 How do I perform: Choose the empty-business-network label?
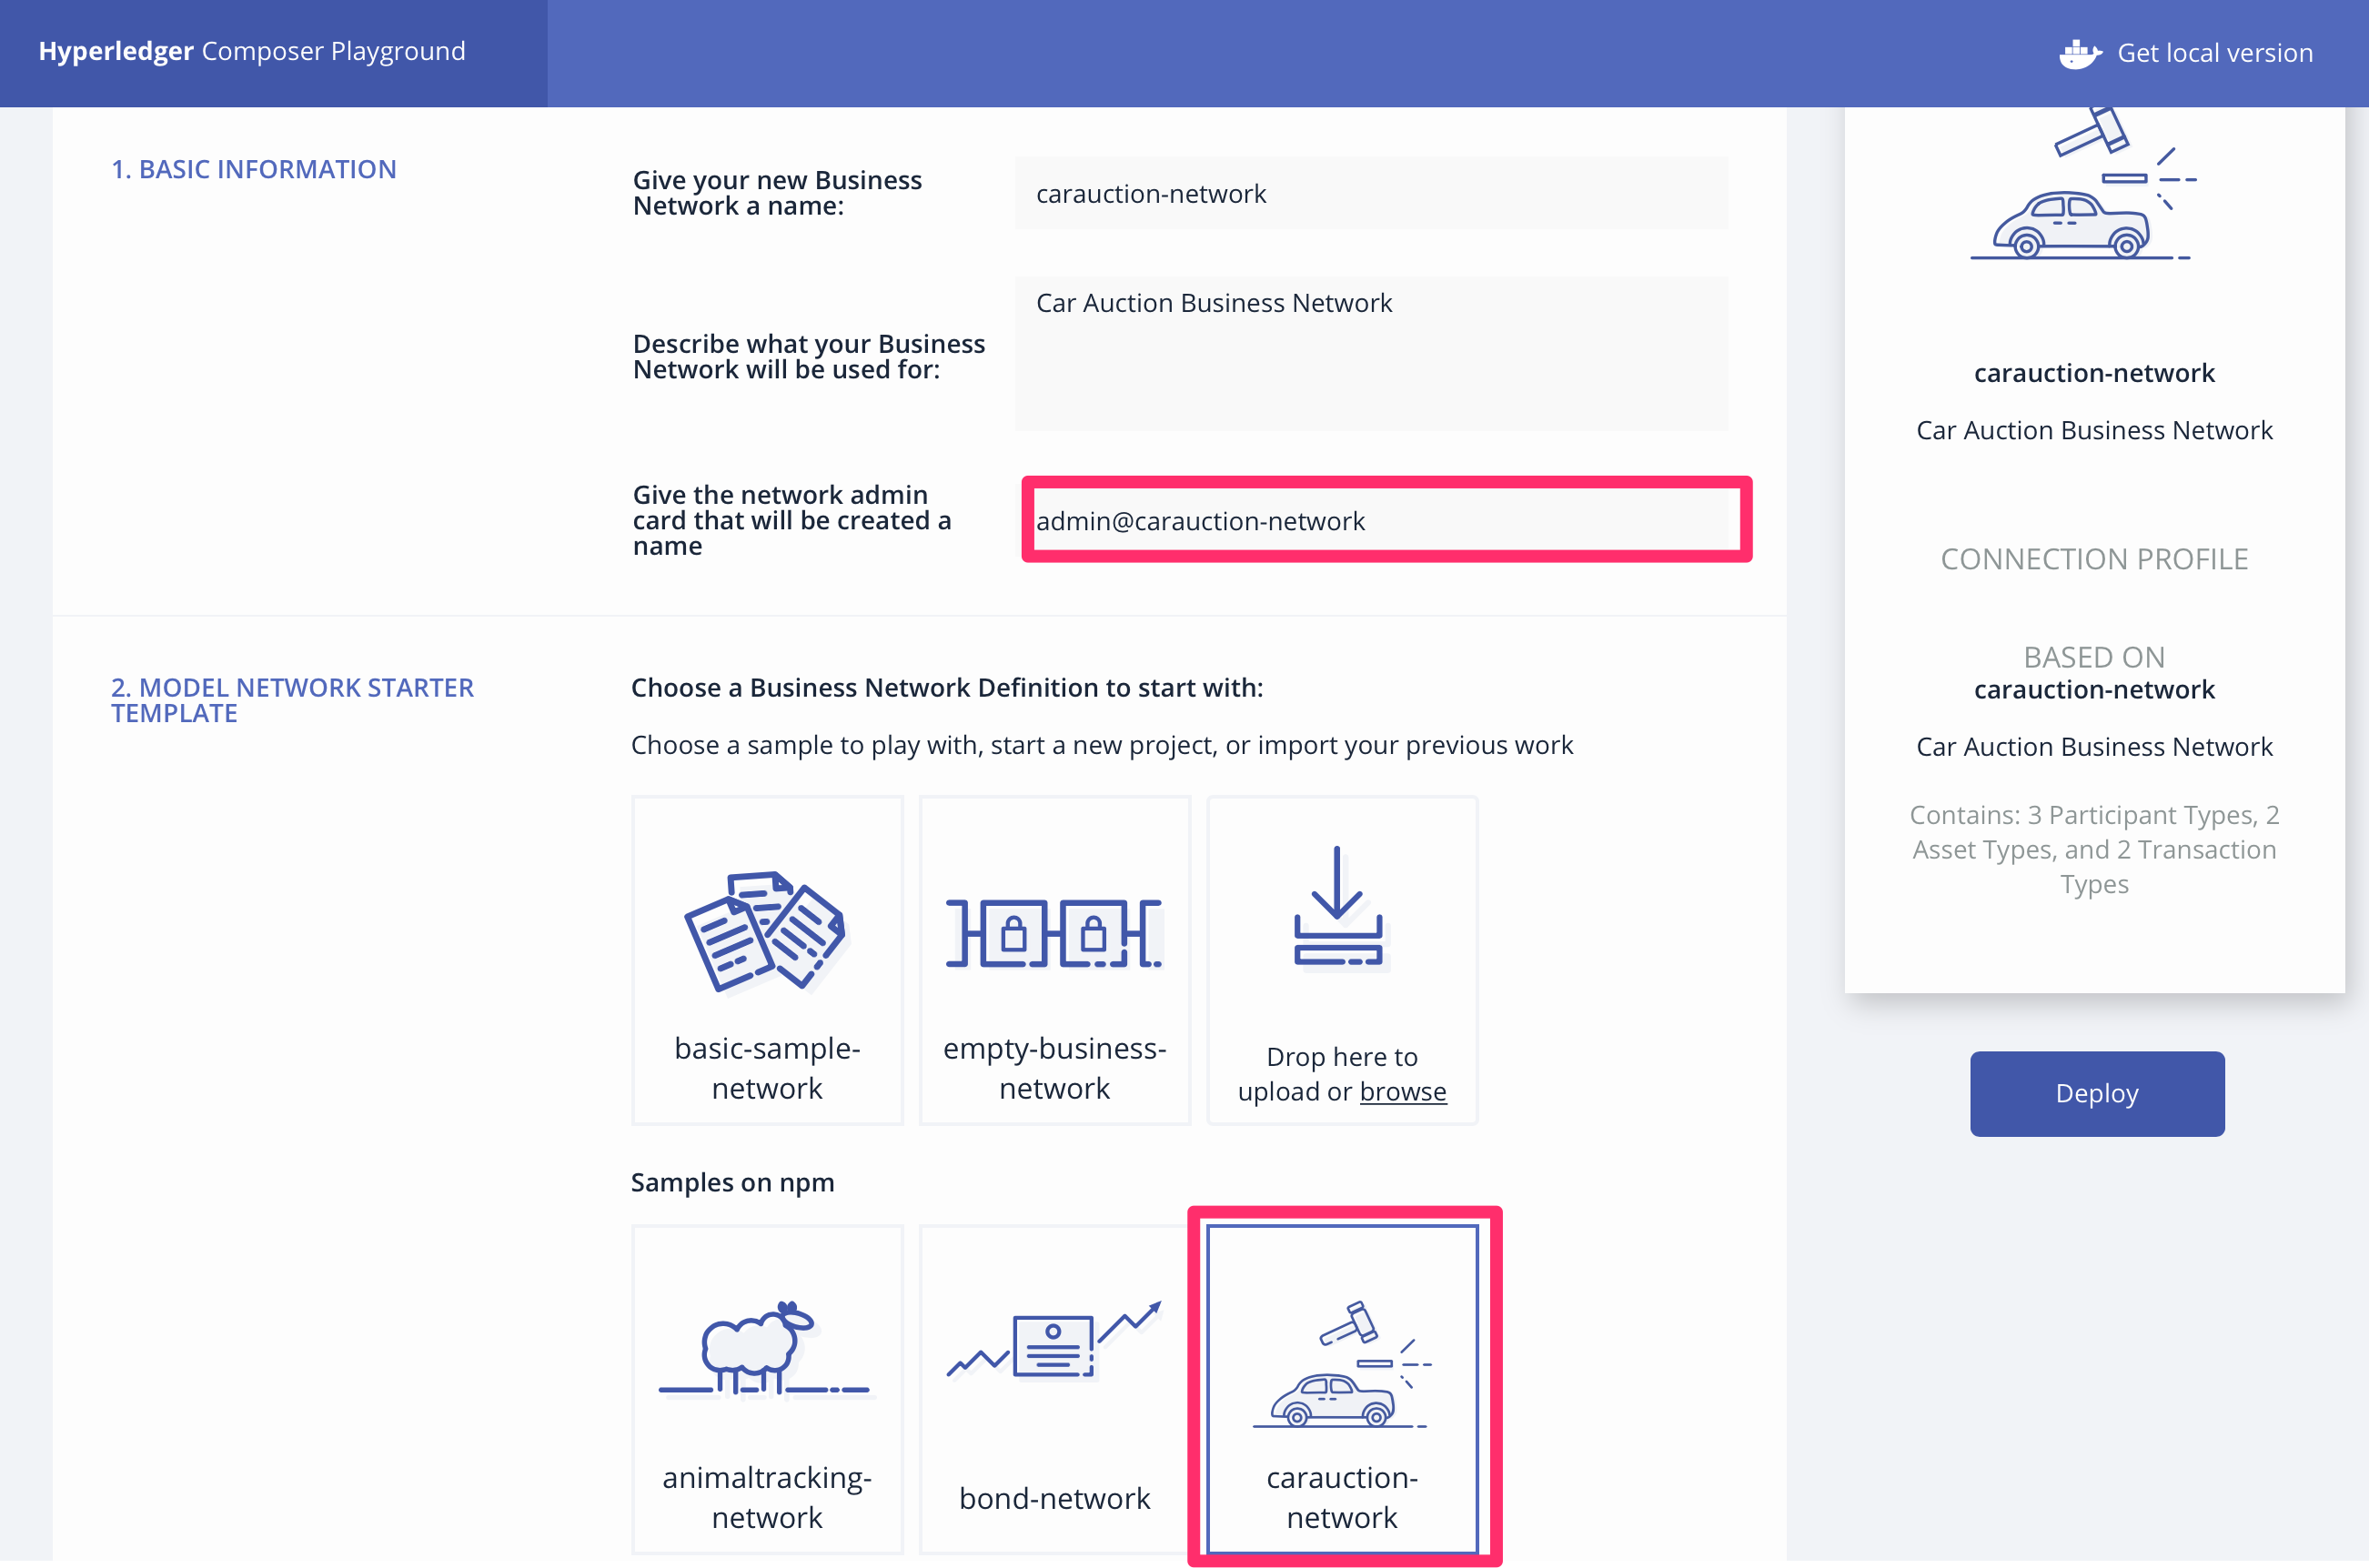tap(1054, 1068)
